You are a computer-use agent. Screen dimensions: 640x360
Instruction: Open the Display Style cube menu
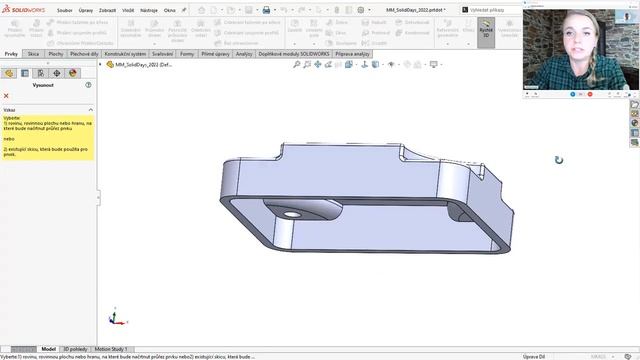click(x=375, y=64)
